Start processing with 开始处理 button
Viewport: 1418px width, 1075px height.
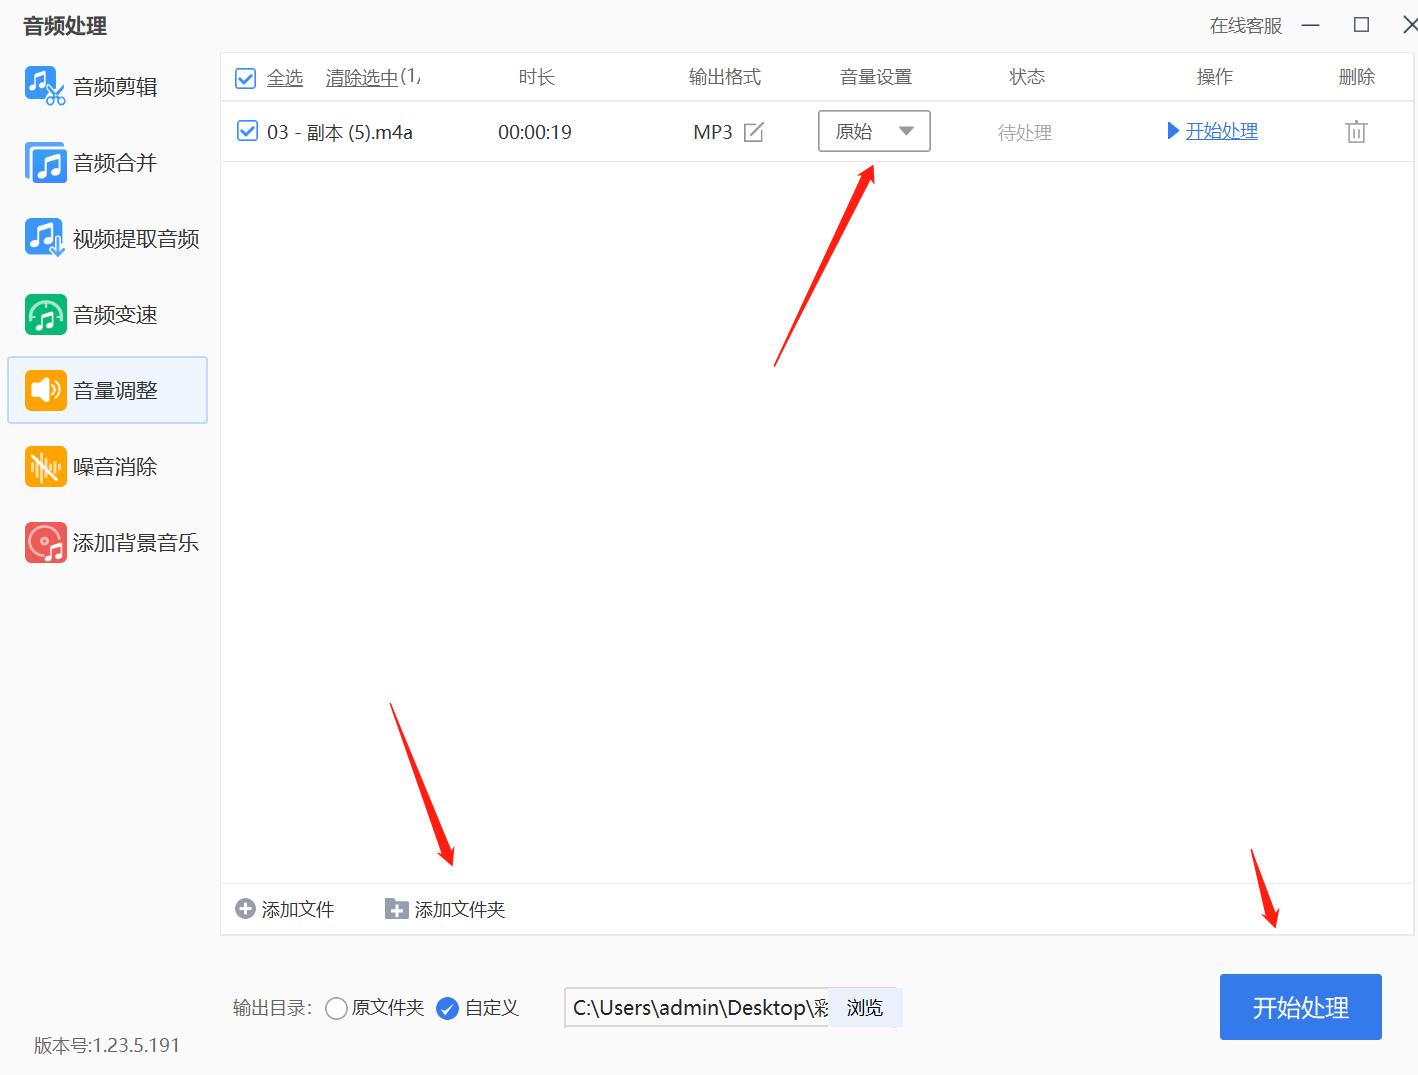pos(1300,1007)
